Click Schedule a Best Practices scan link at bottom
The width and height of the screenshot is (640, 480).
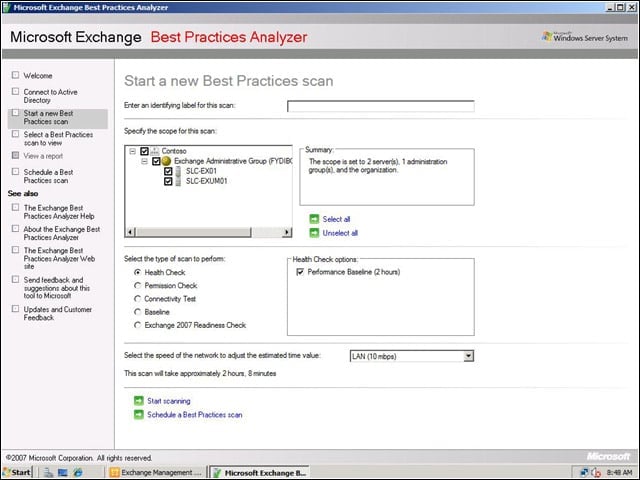pyautogui.click(x=195, y=415)
